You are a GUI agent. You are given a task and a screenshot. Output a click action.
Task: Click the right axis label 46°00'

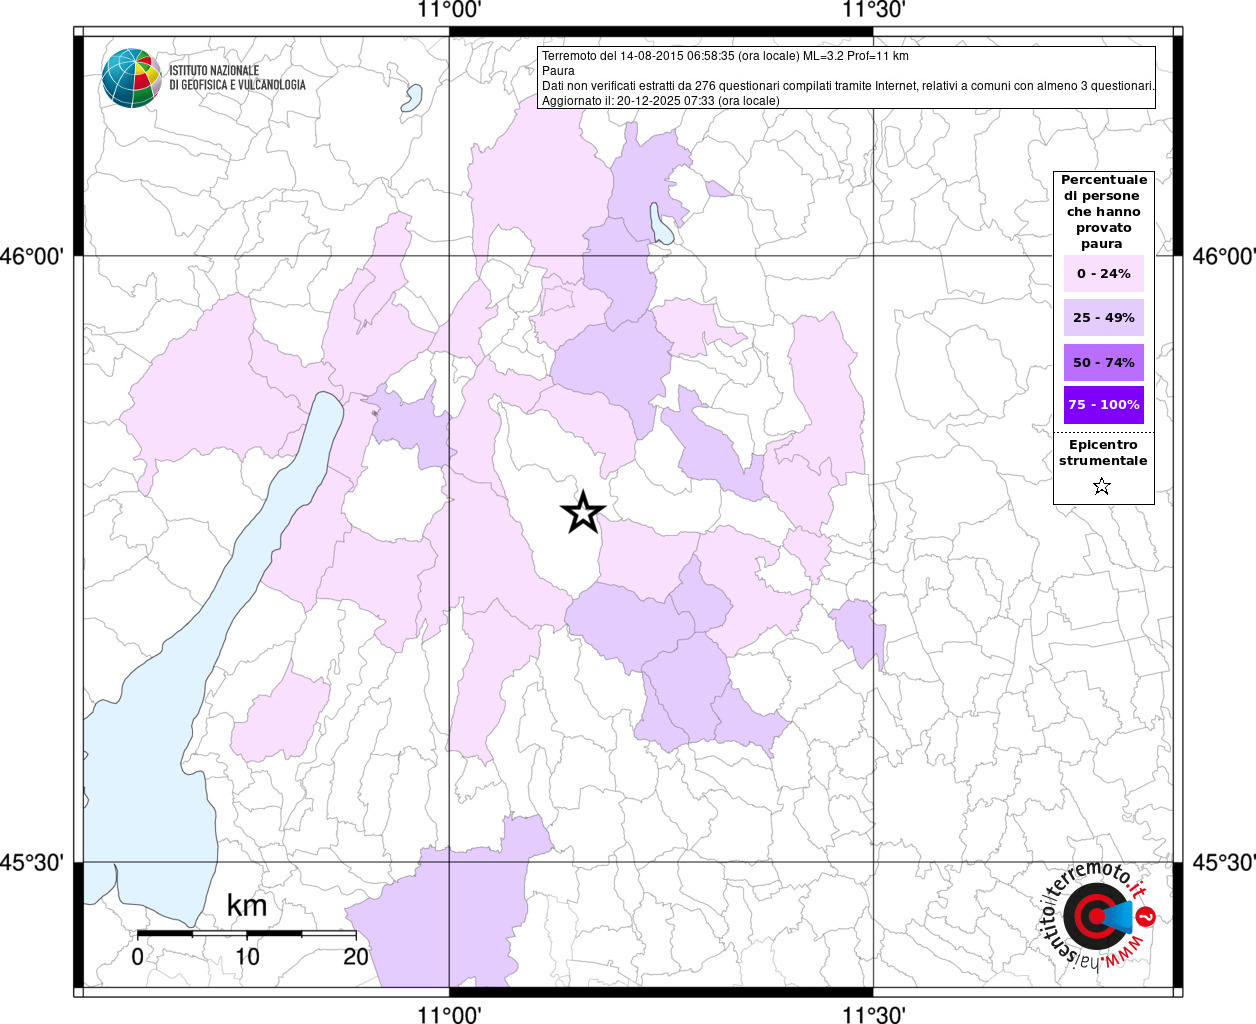click(1224, 256)
